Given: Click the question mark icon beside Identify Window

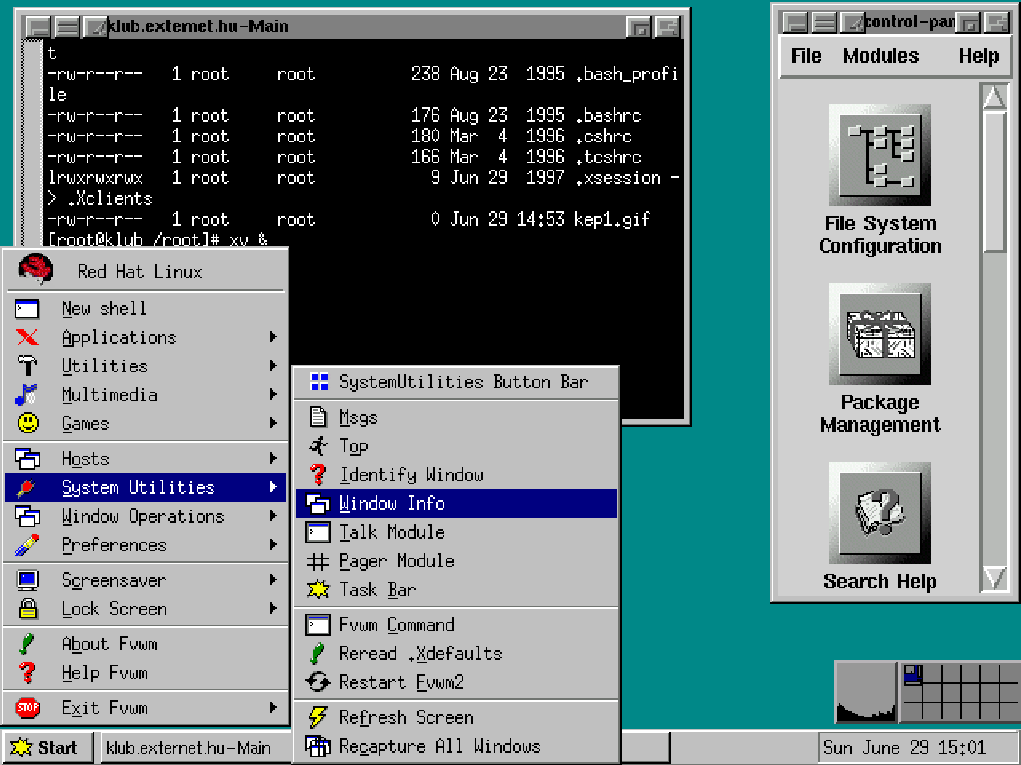Looking at the screenshot, I should click(x=318, y=475).
